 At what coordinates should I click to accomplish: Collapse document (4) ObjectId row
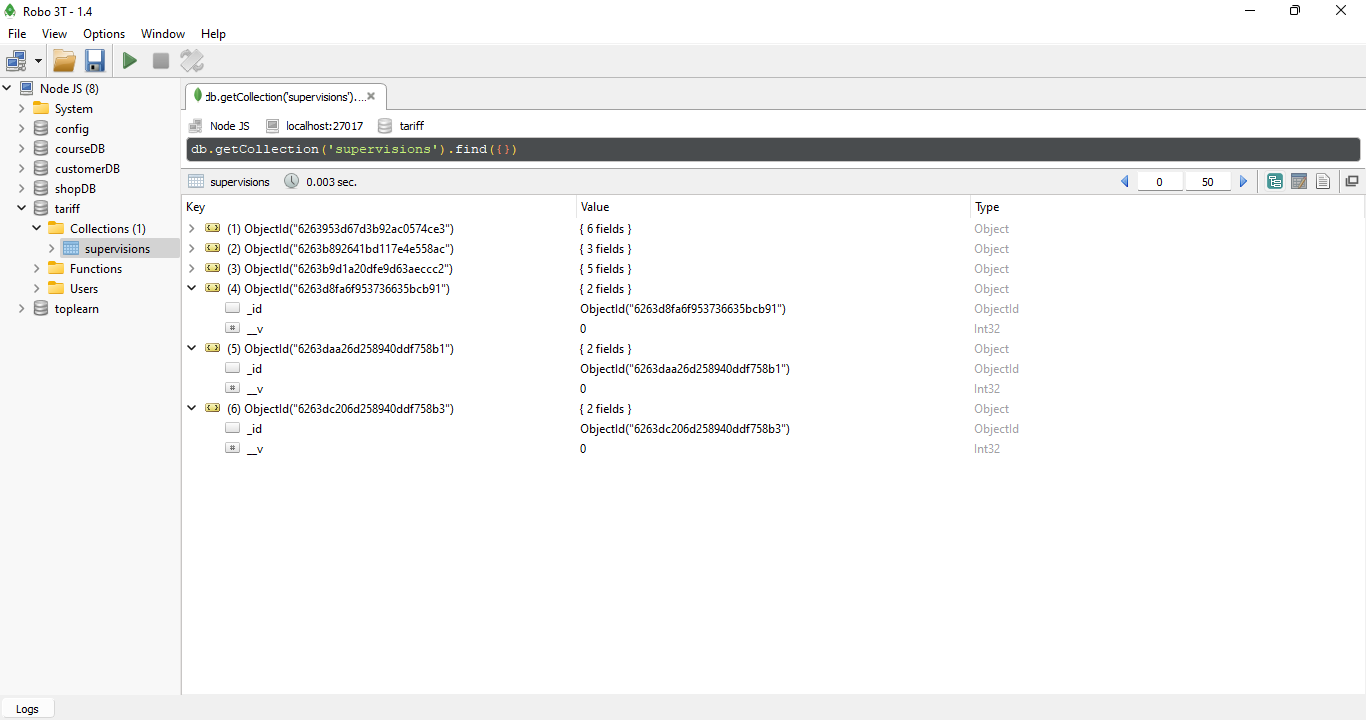click(x=192, y=289)
